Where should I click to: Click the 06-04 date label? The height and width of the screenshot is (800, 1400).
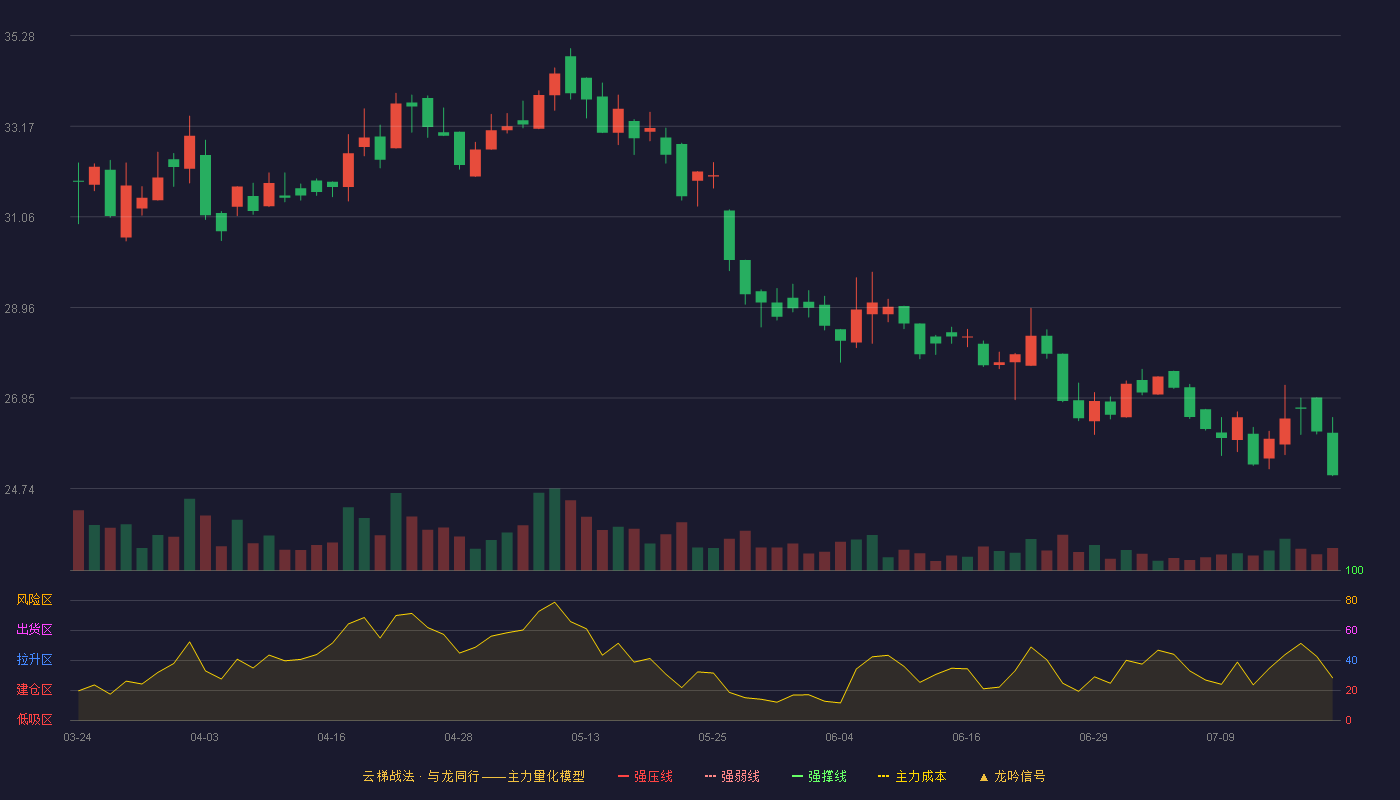pos(839,737)
